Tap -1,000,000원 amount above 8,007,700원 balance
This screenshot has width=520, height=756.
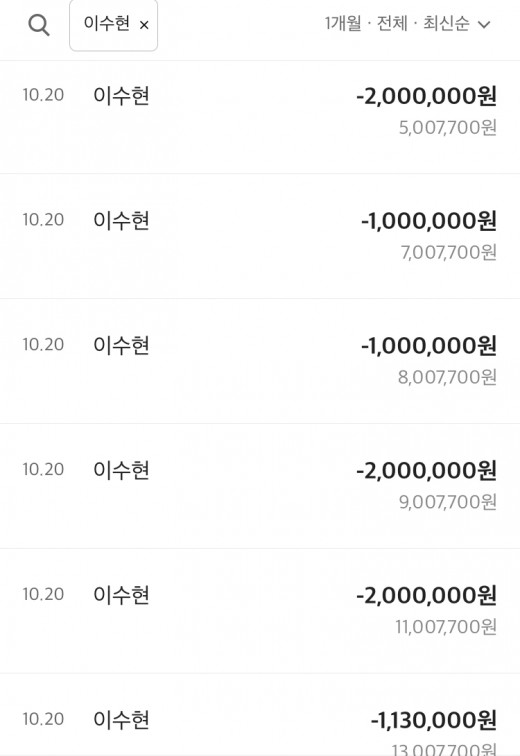(428, 345)
